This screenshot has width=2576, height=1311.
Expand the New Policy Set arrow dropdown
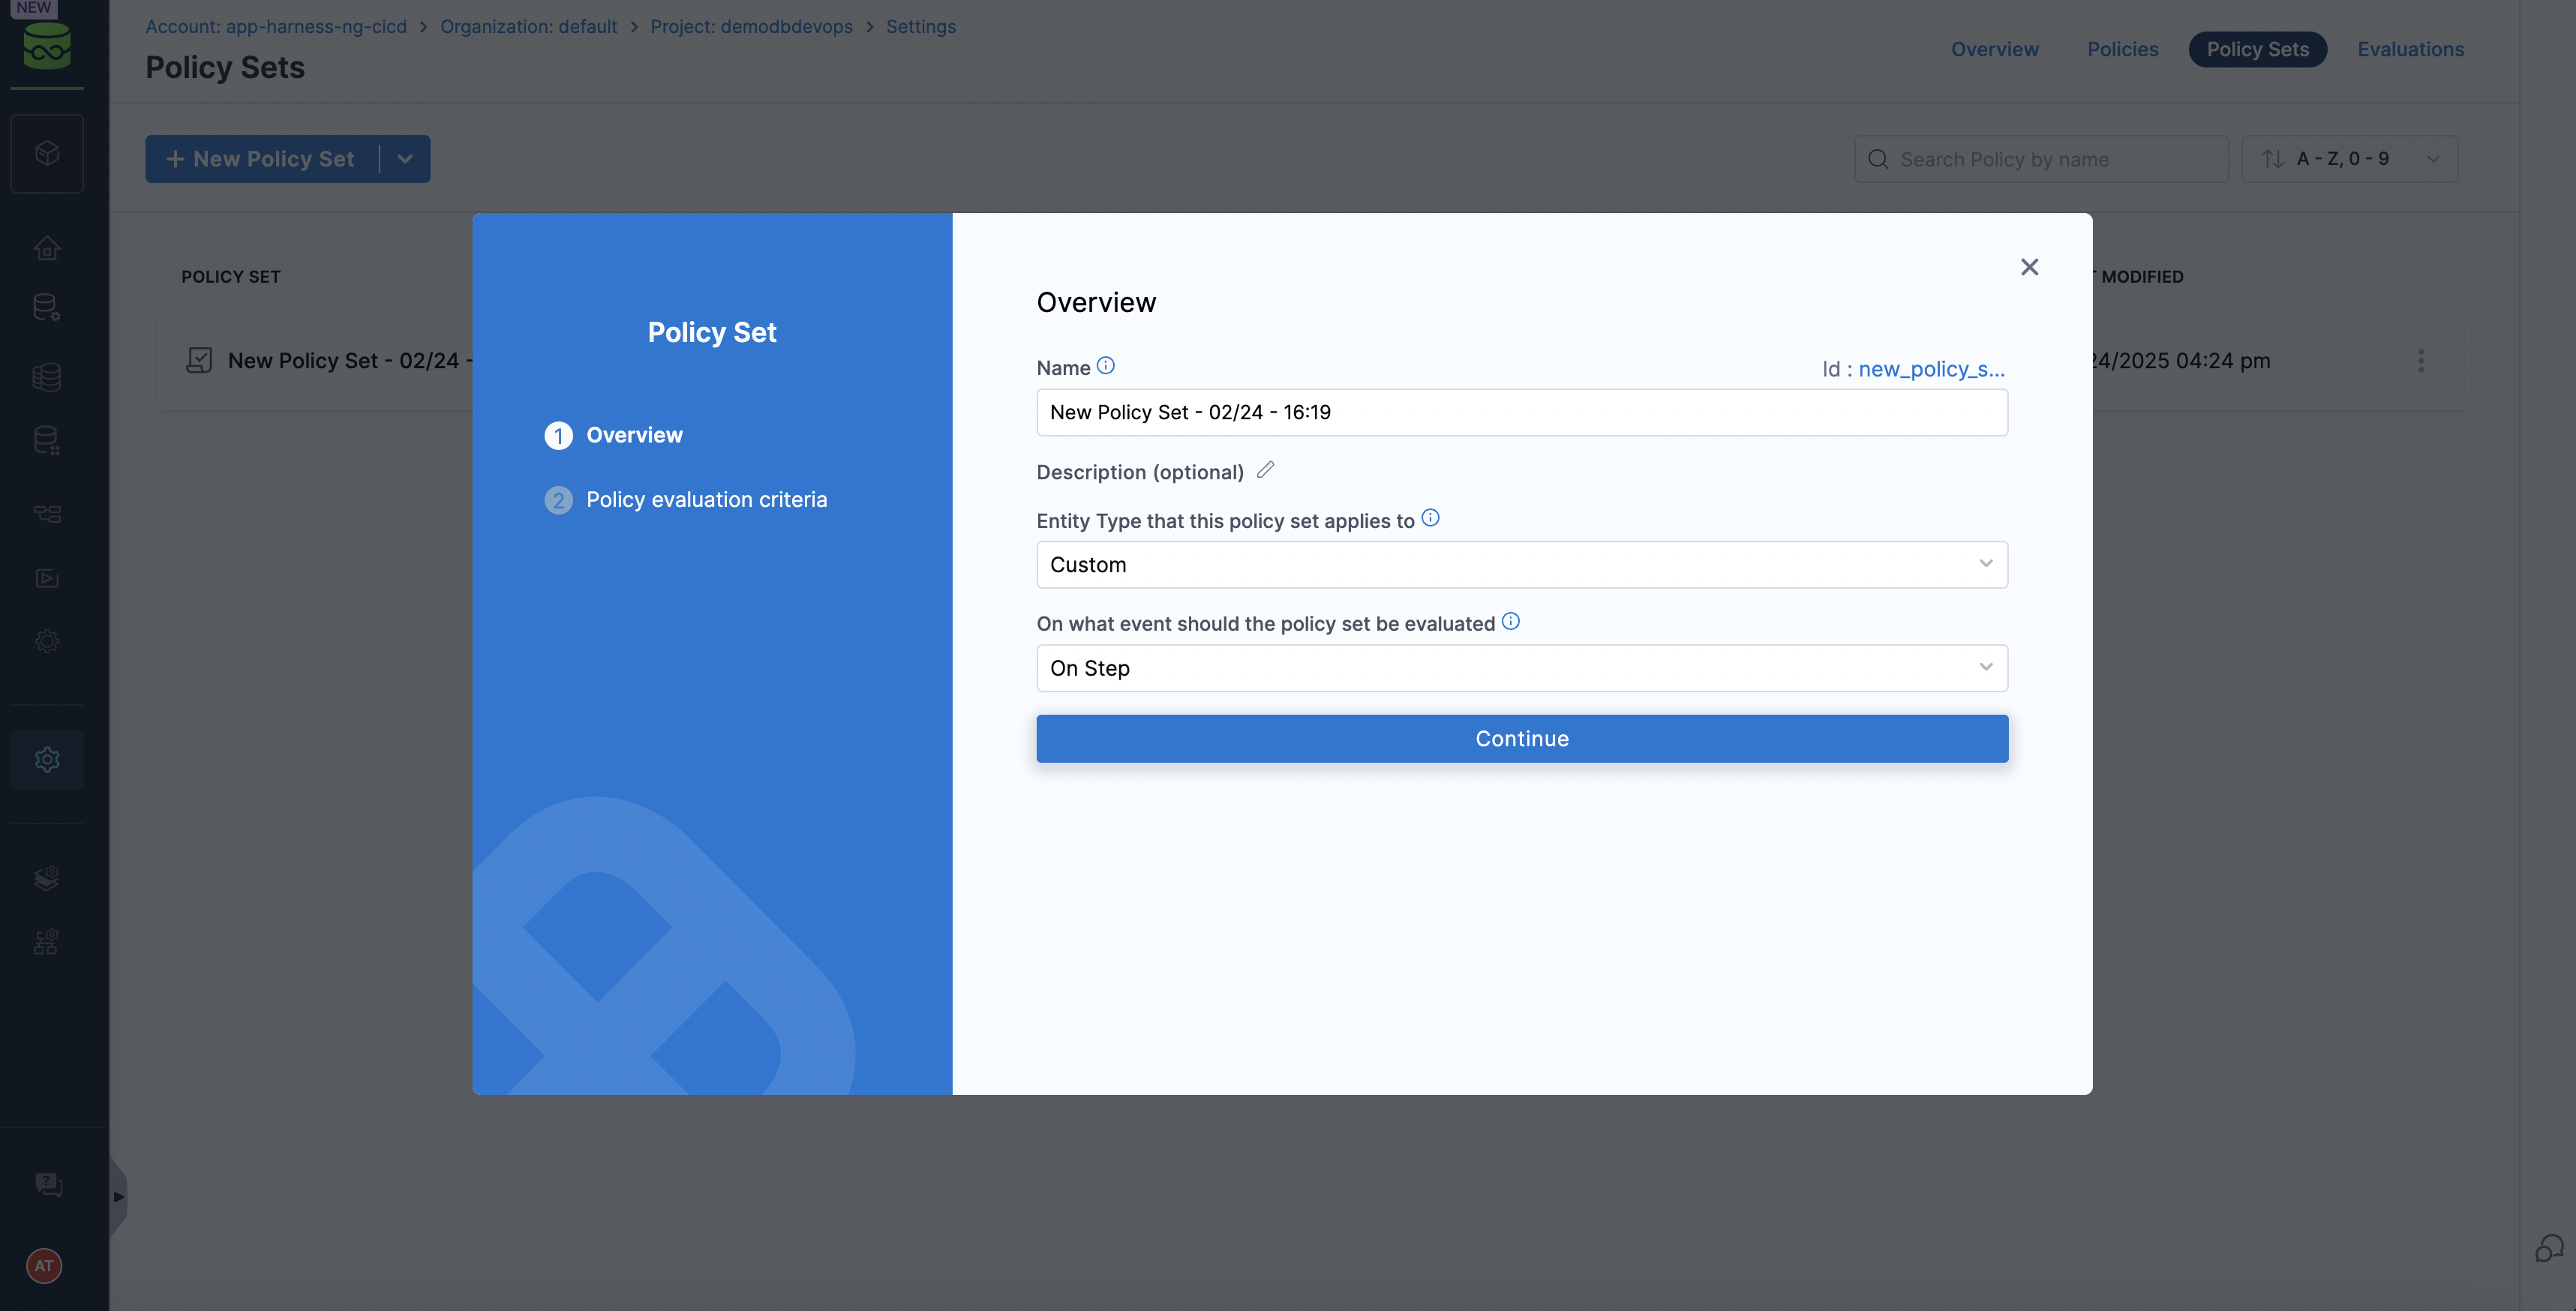click(x=405, y=159)
